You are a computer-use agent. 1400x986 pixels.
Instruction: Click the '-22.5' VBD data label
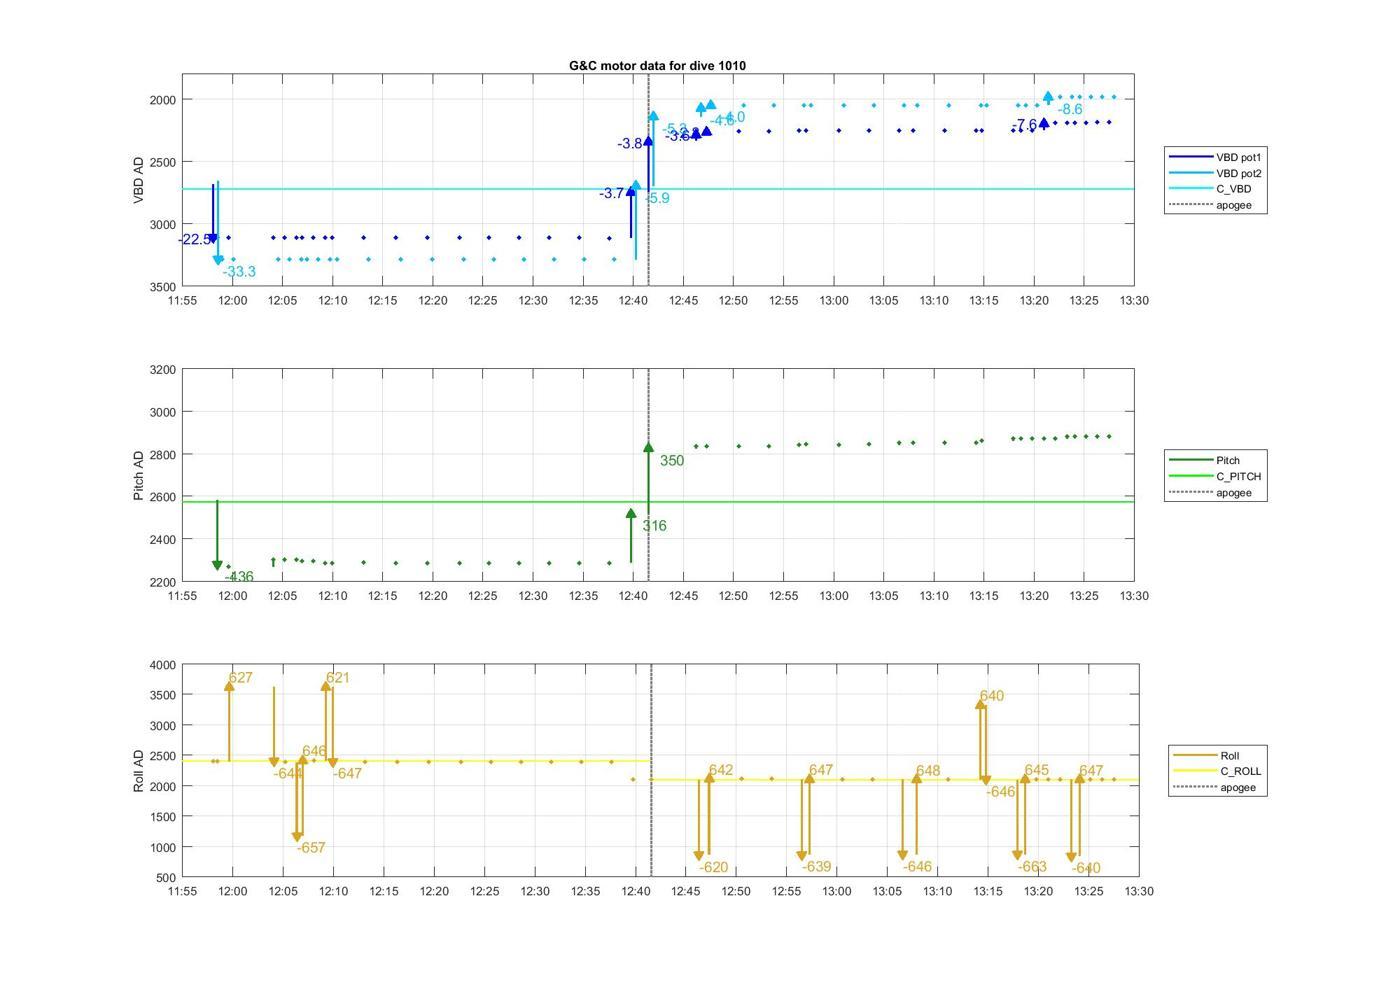[x=194, y=240]
